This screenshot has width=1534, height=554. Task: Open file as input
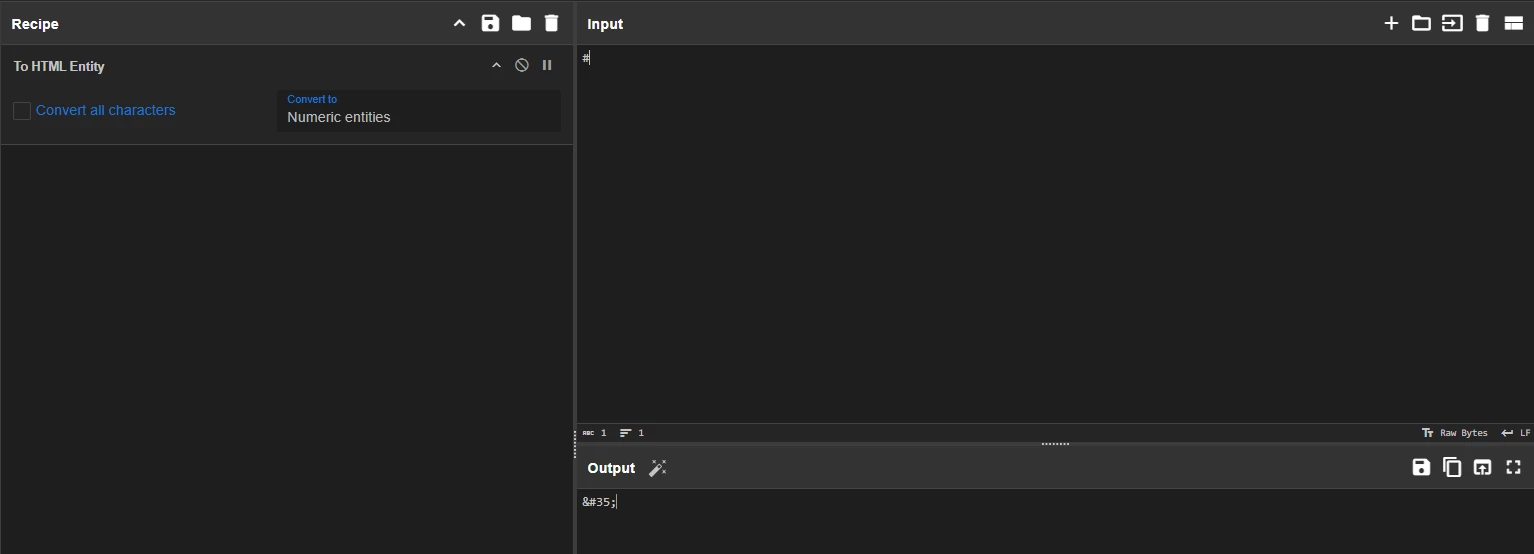[1452, 23]
